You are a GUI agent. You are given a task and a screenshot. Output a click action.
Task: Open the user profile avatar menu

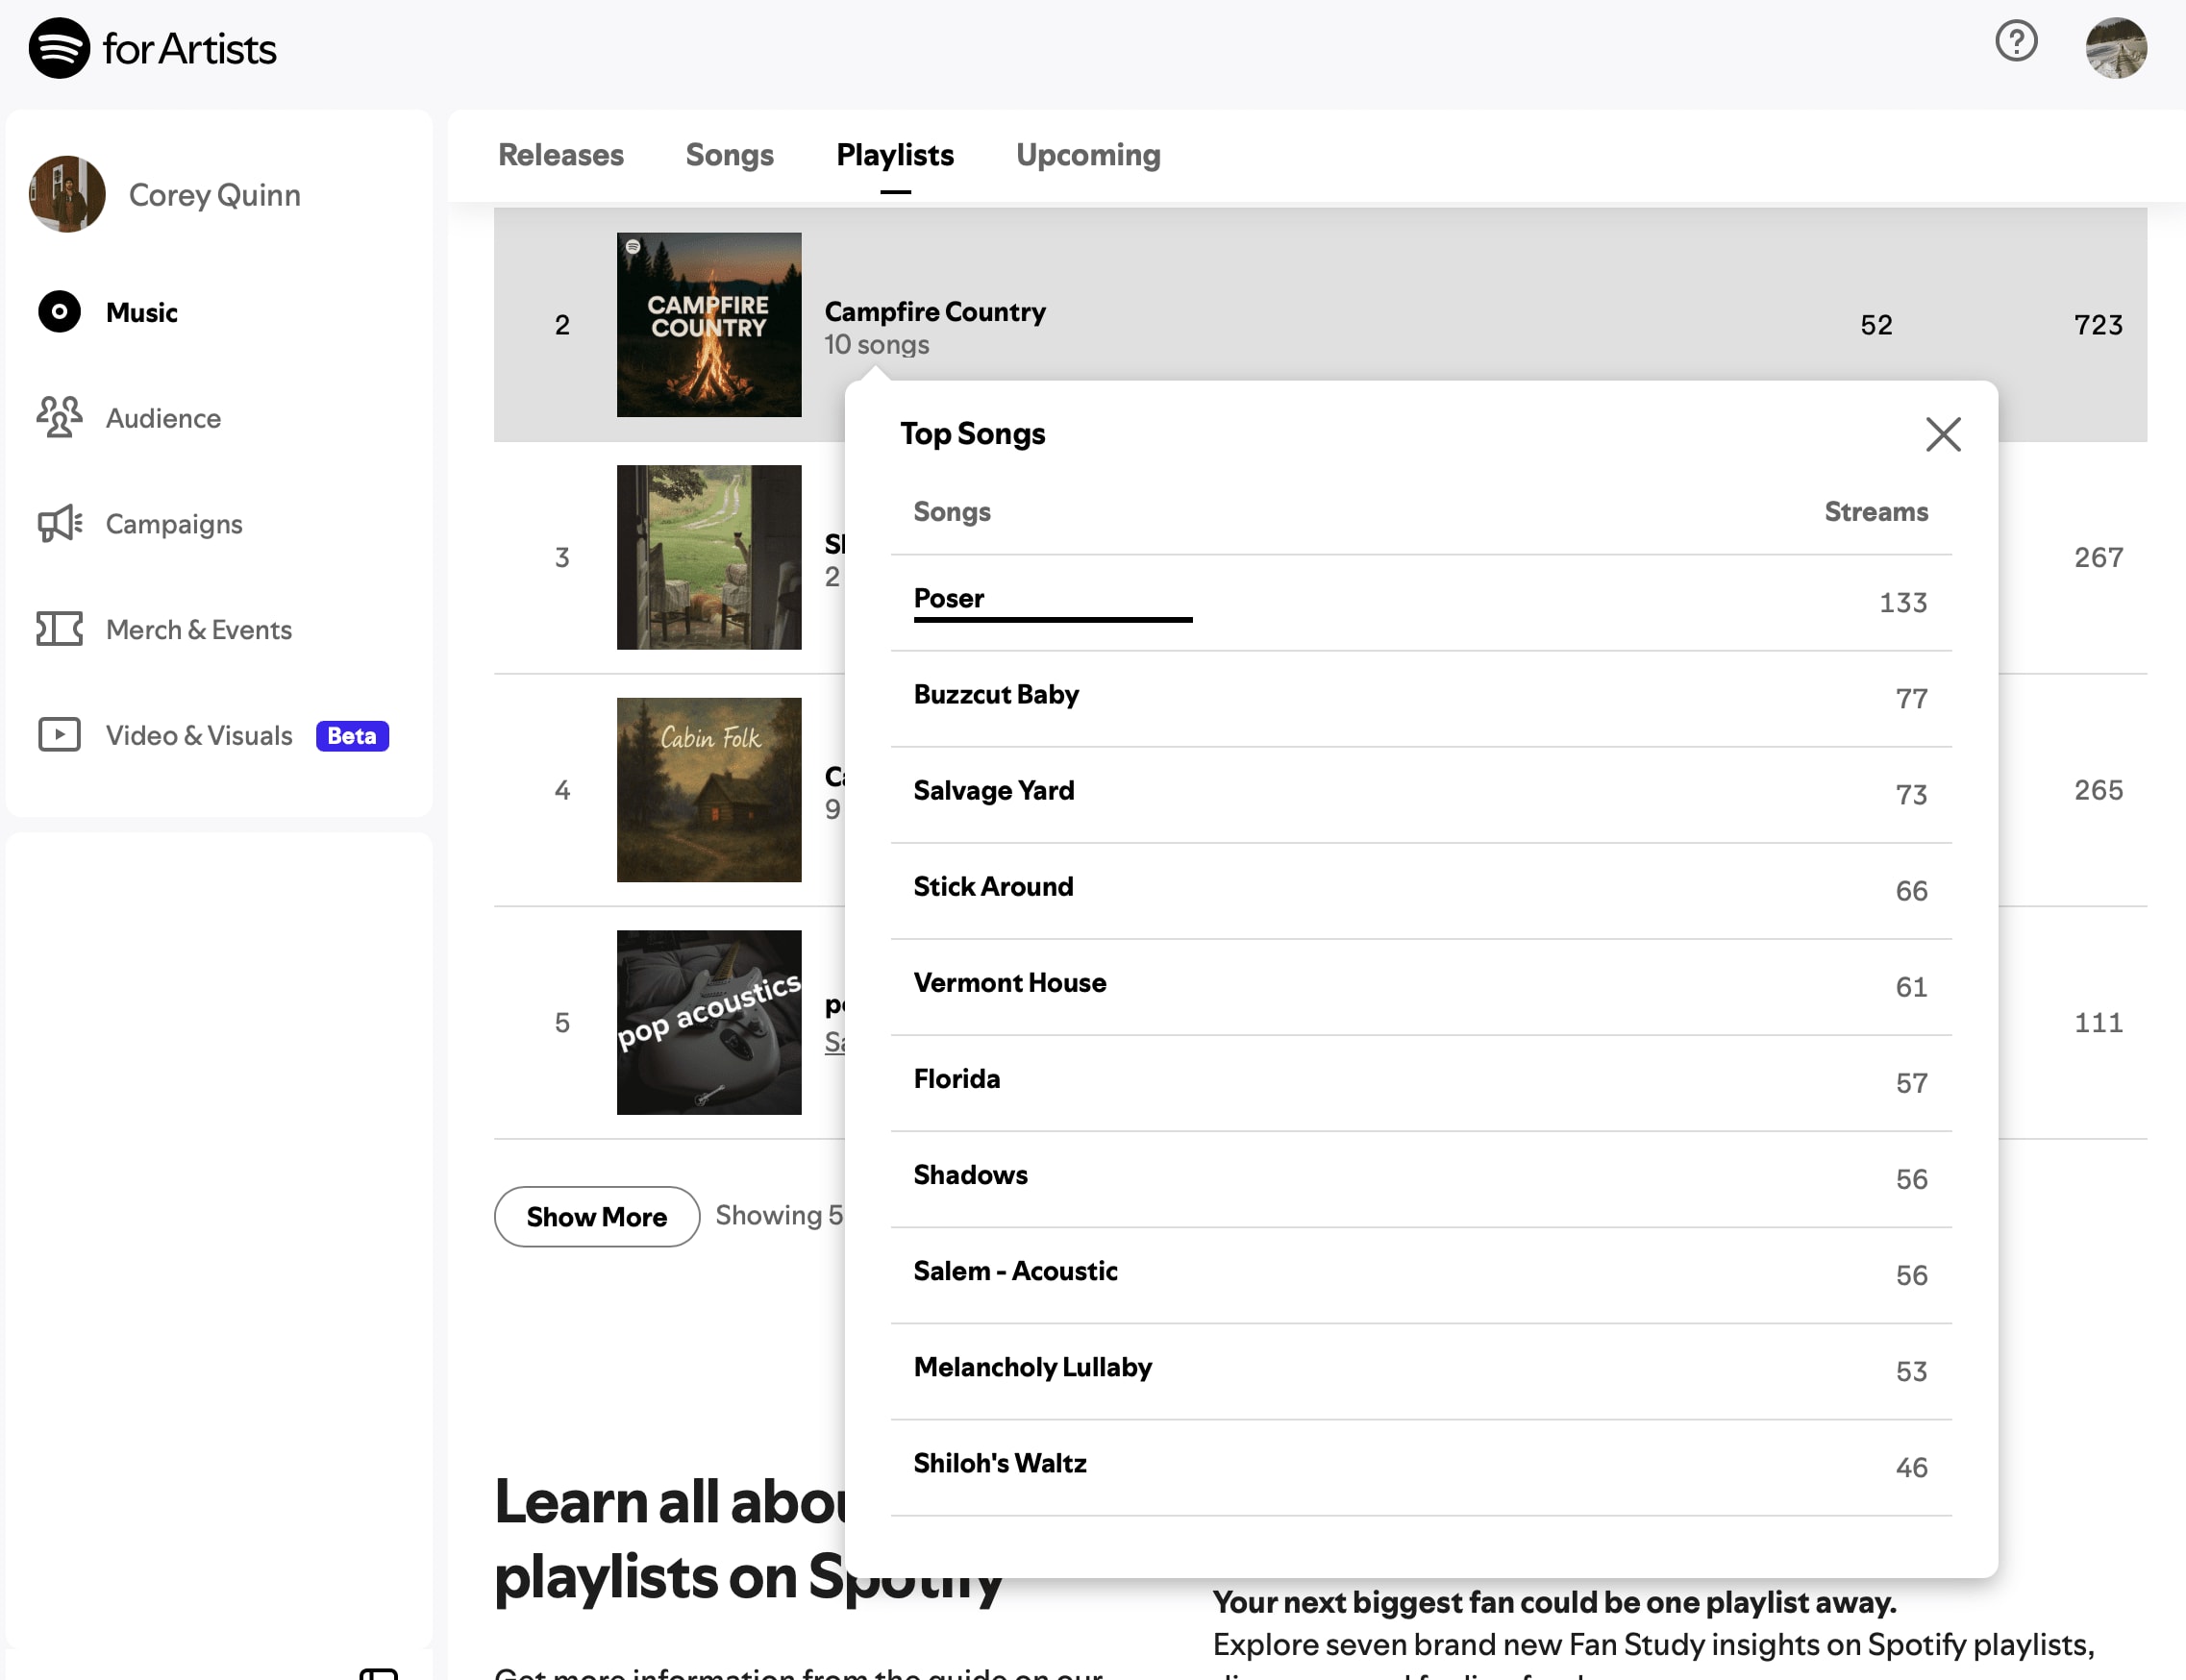[x=2115, y=47]
